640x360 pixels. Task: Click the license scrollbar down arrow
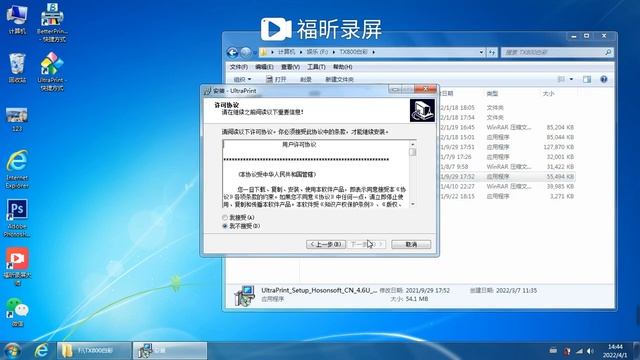(413, 204)
